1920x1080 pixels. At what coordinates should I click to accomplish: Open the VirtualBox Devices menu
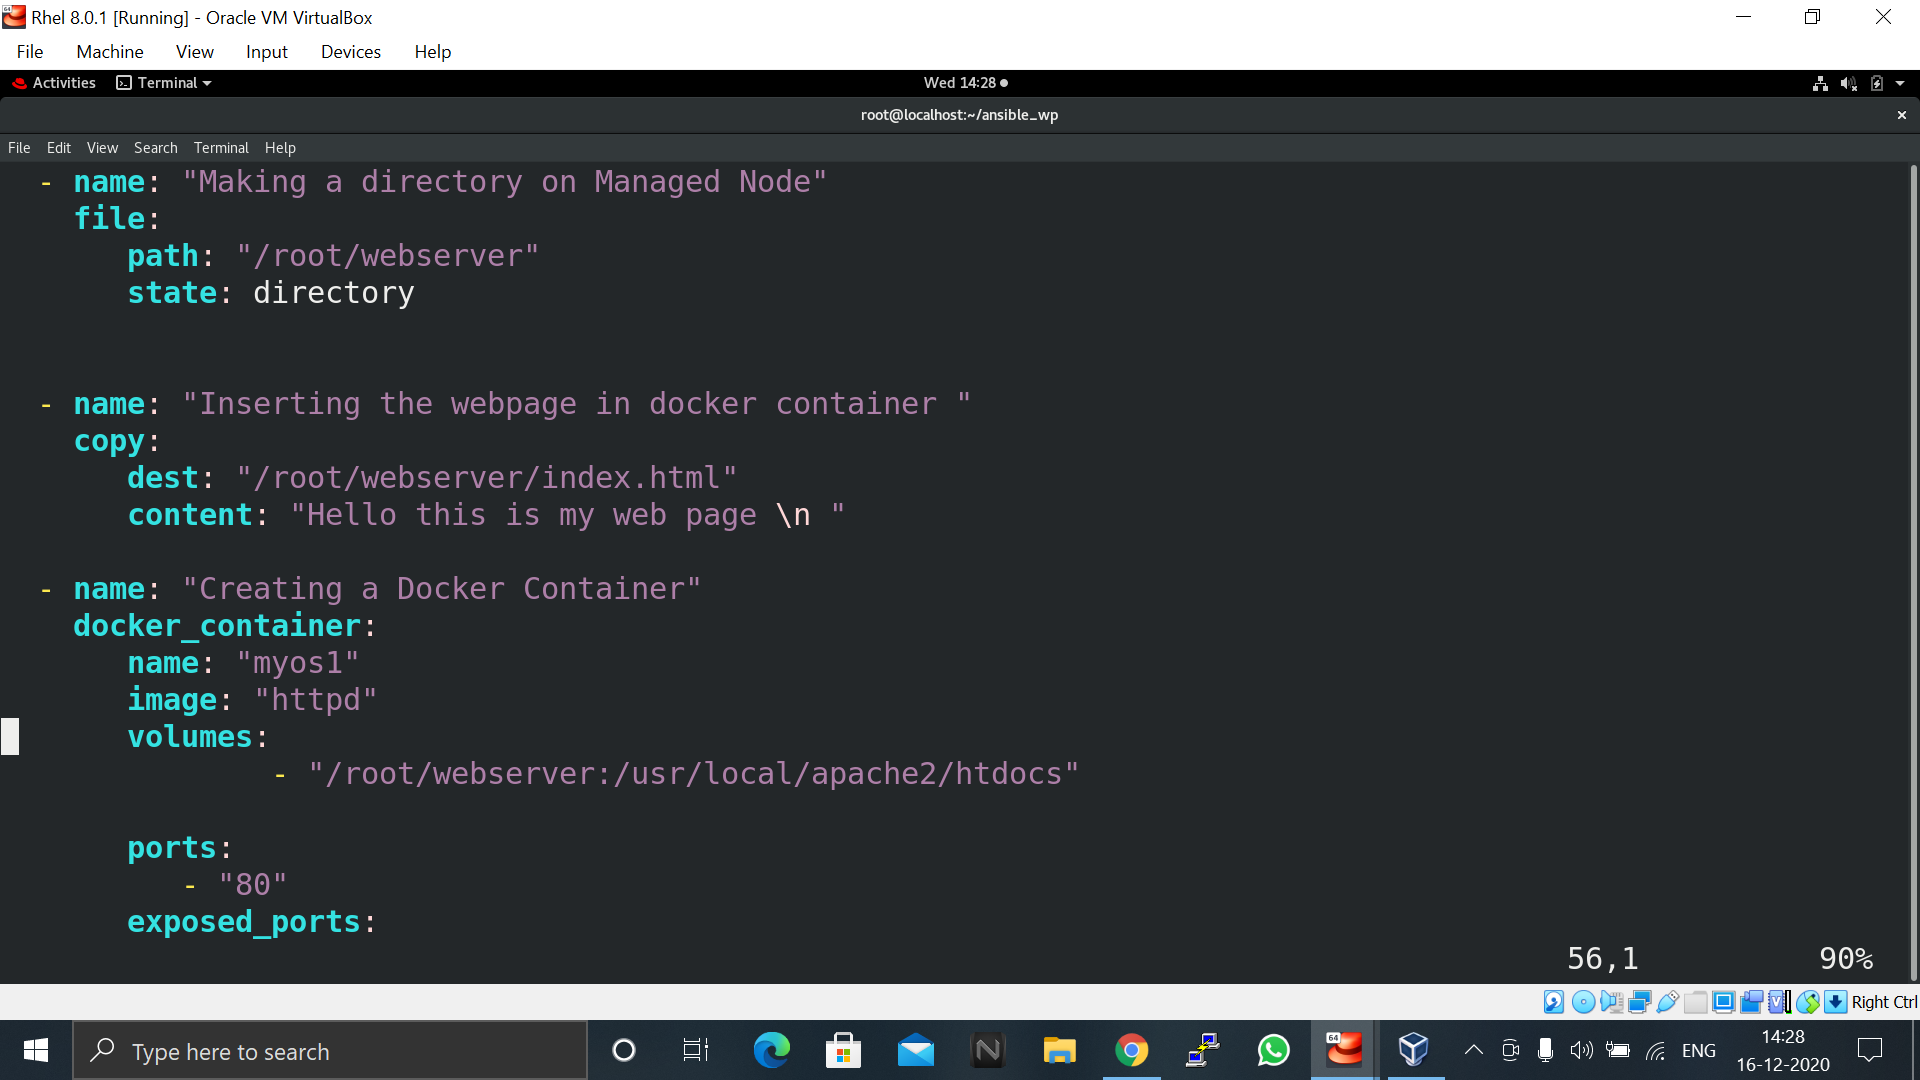click(x=350, y=52)
